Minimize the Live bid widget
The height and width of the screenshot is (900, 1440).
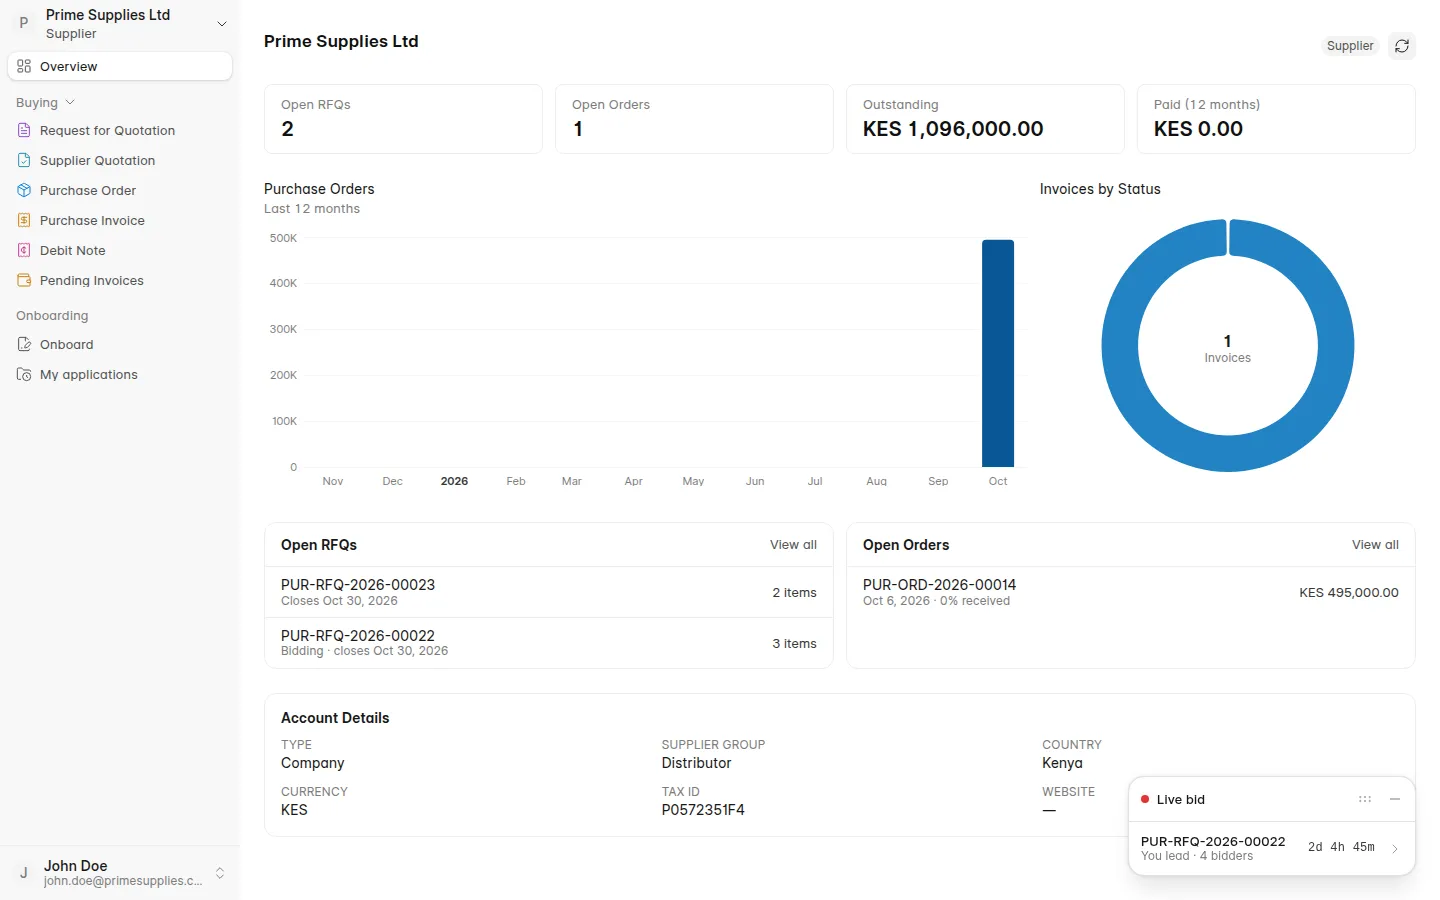click(1395, 799)
